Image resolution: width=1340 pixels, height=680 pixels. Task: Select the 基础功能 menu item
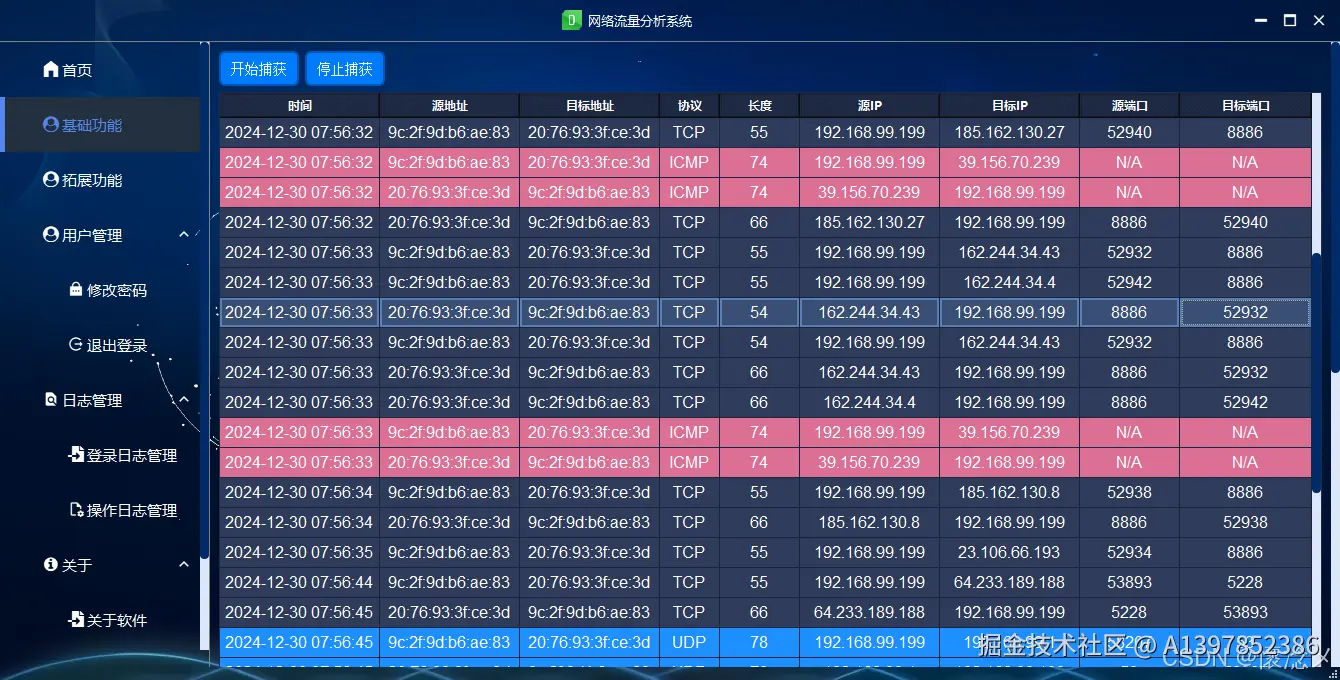pos(100,125)
